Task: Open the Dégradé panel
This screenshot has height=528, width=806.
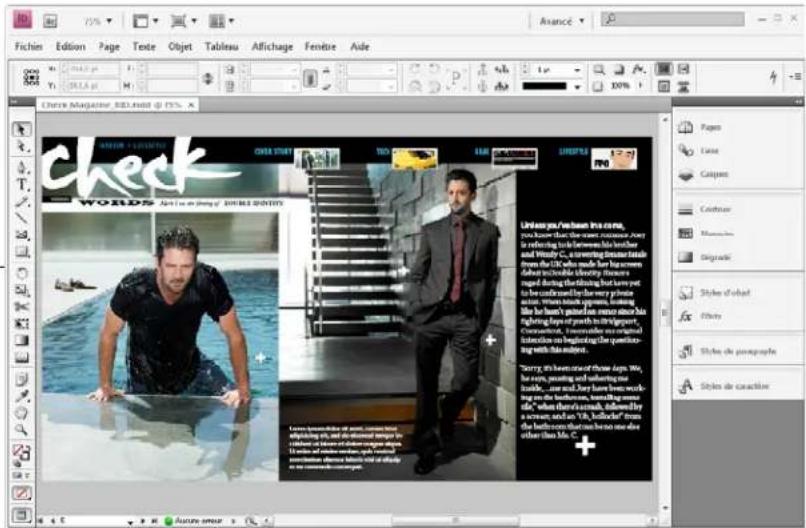Action: coord(704,257)
